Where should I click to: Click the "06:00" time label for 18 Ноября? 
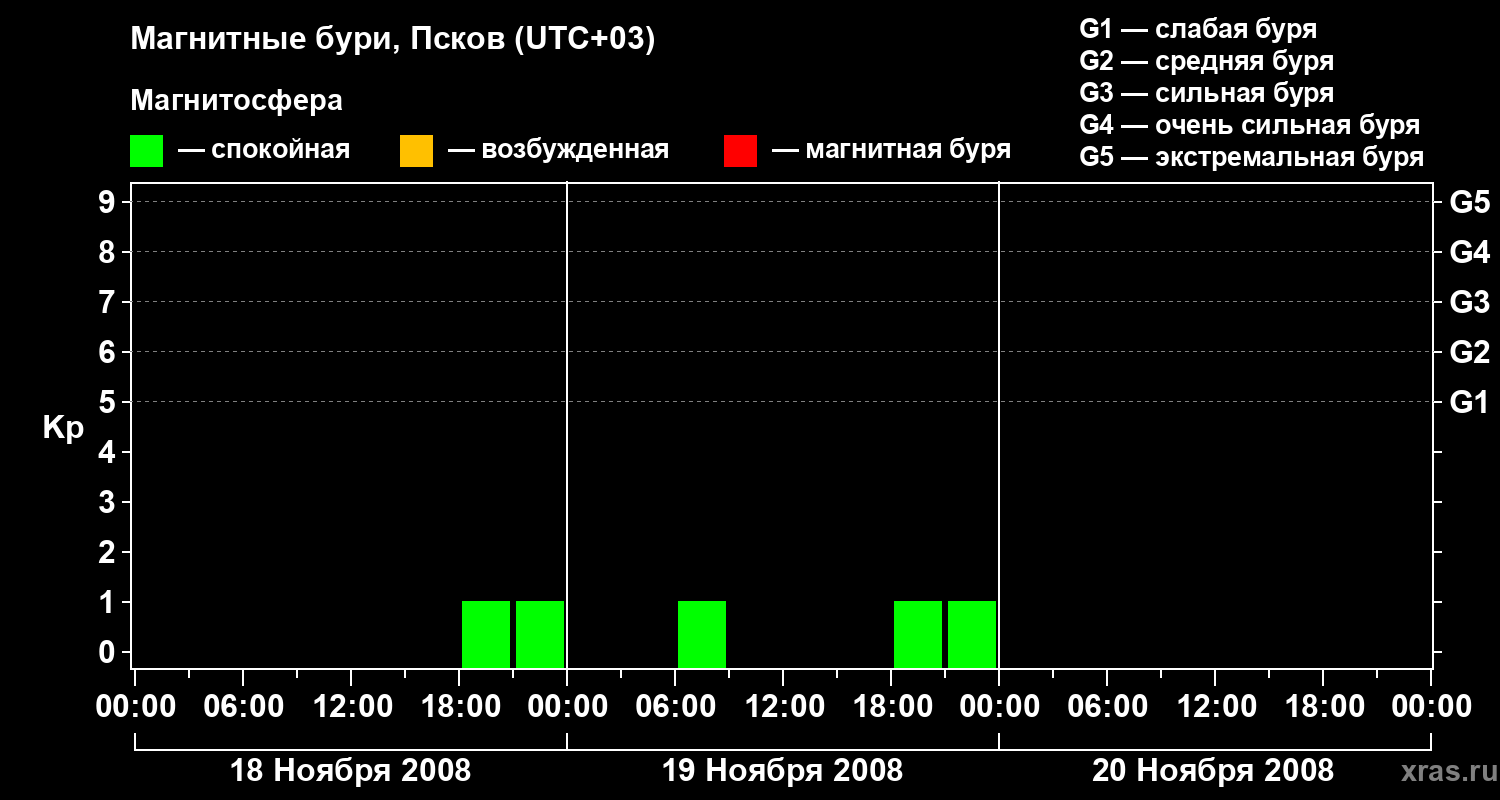coord(243,706)
